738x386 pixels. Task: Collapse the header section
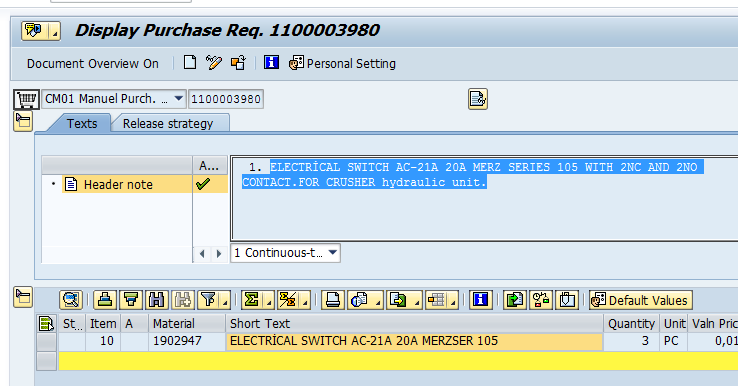tap(23, 122)
